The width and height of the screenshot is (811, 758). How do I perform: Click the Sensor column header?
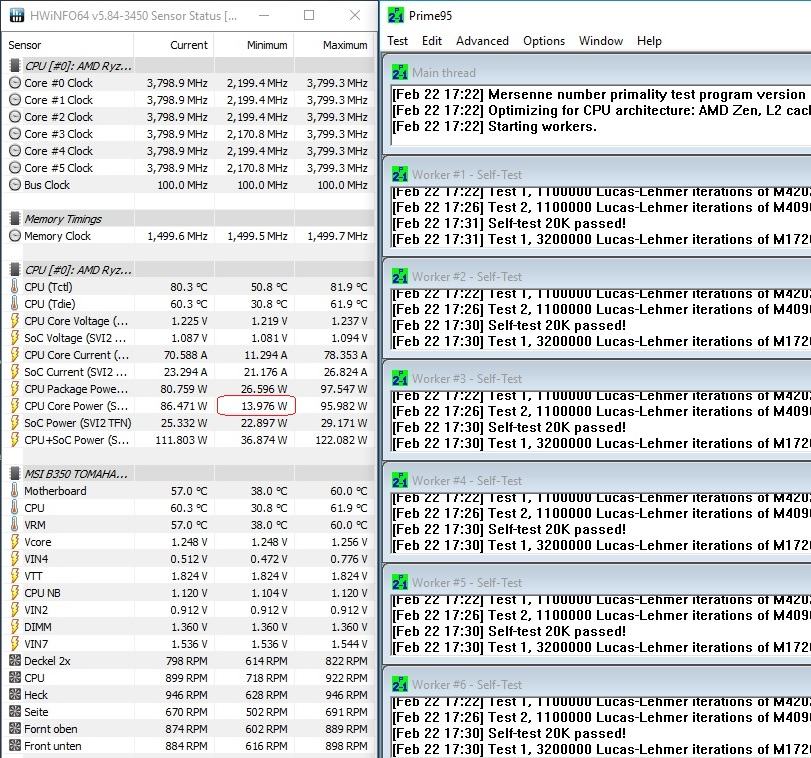click(x=68, y=45)
